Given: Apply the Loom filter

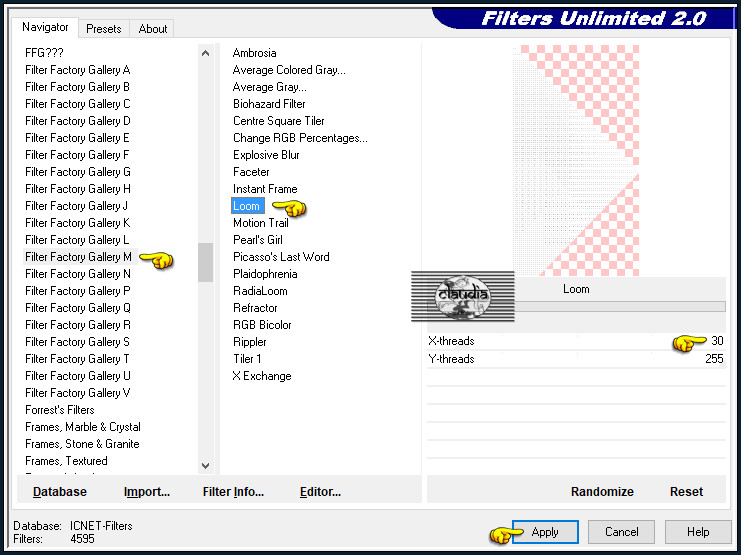Looking at the screenshot, I should pos(545,532).
